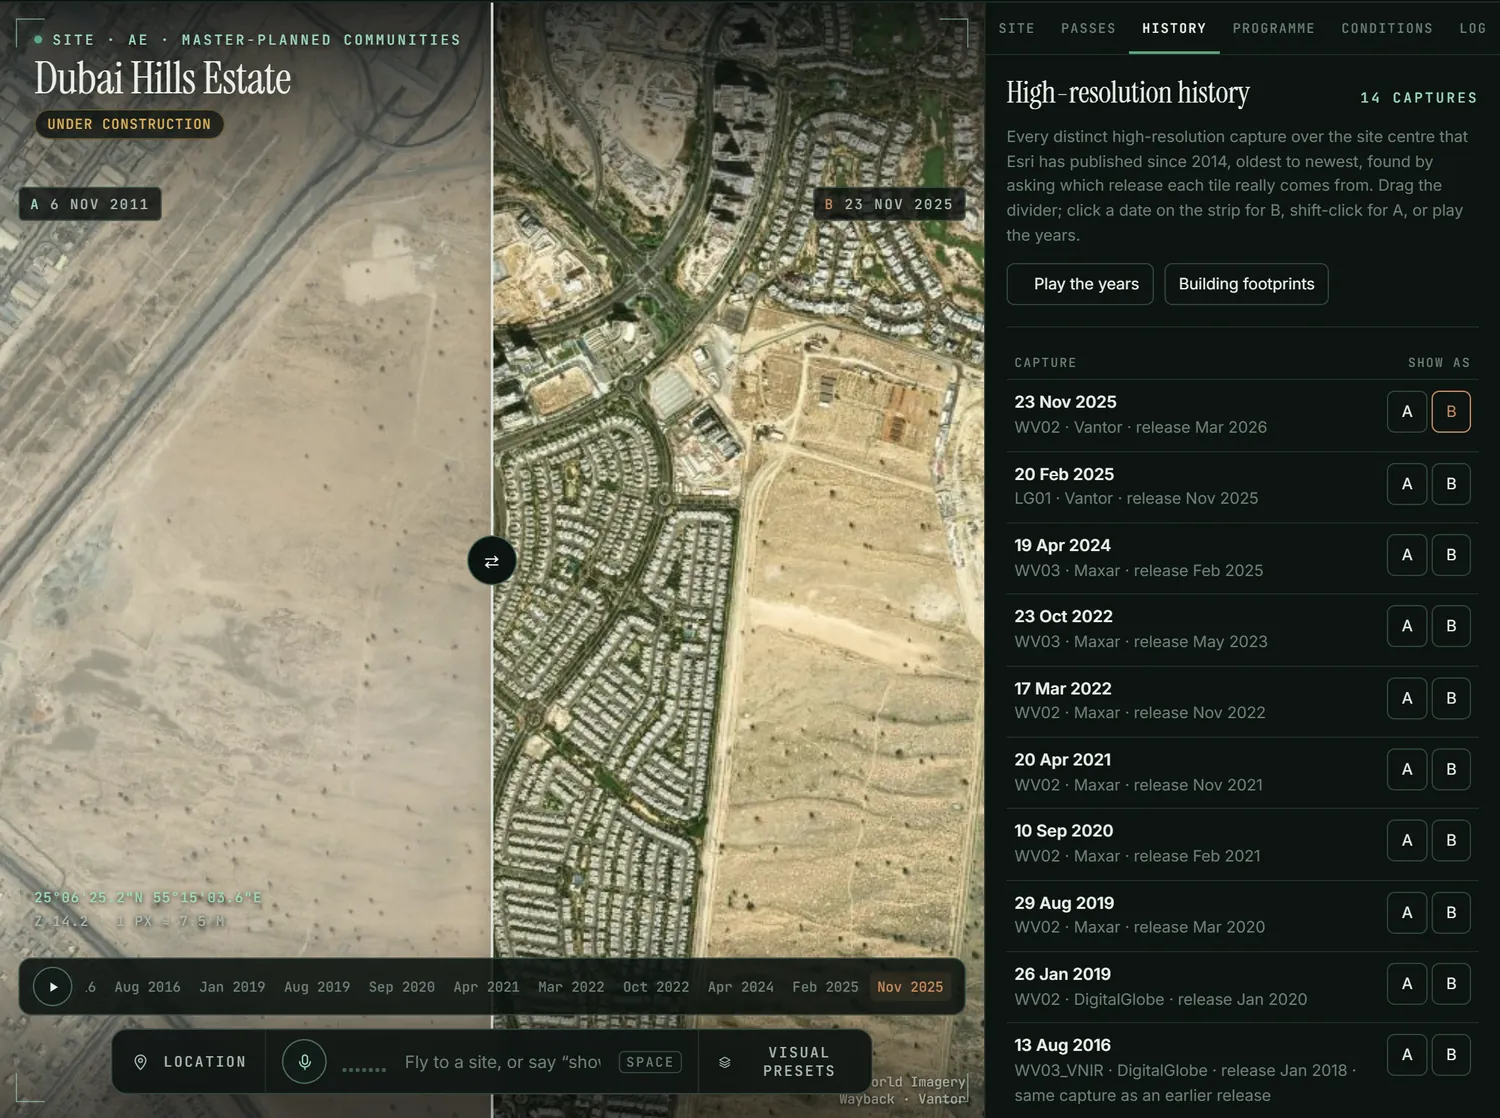Show 29 Aug 2019 capture as B
This screenshot has height=1118, width=1500.
point(1451,913)
